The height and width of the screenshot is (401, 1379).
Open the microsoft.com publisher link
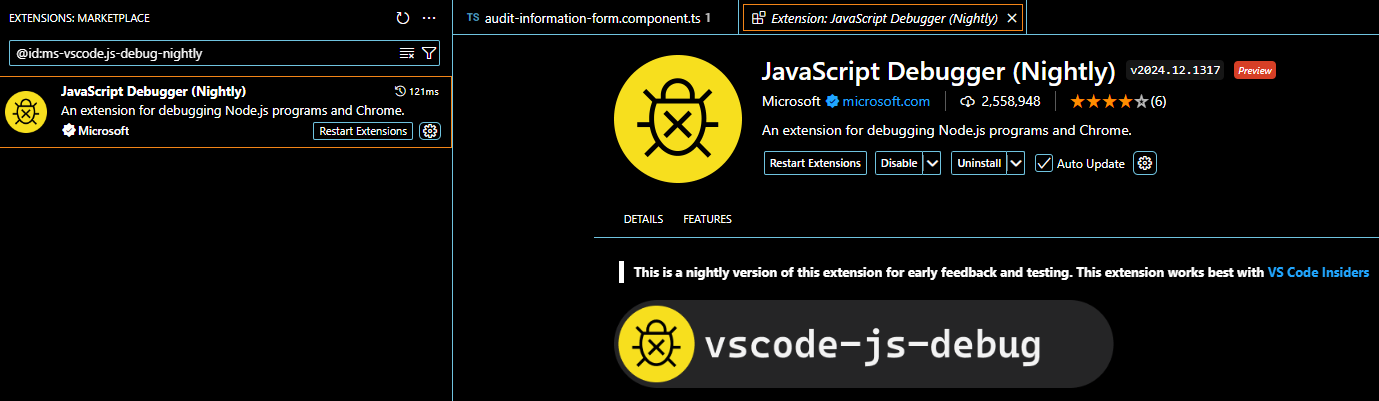(x=886, y=101)
